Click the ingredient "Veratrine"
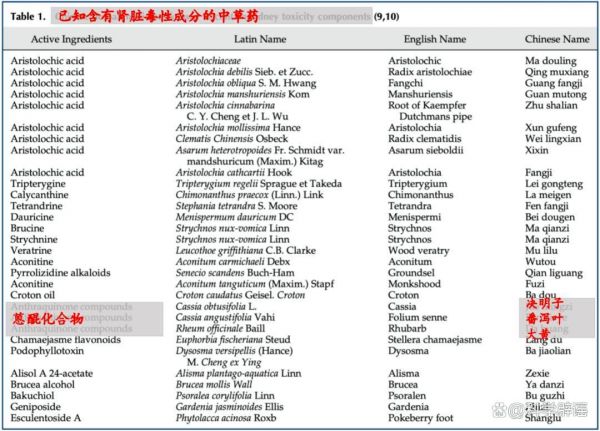The height and width of the screenshot is (431, 600). pos(31,251)
